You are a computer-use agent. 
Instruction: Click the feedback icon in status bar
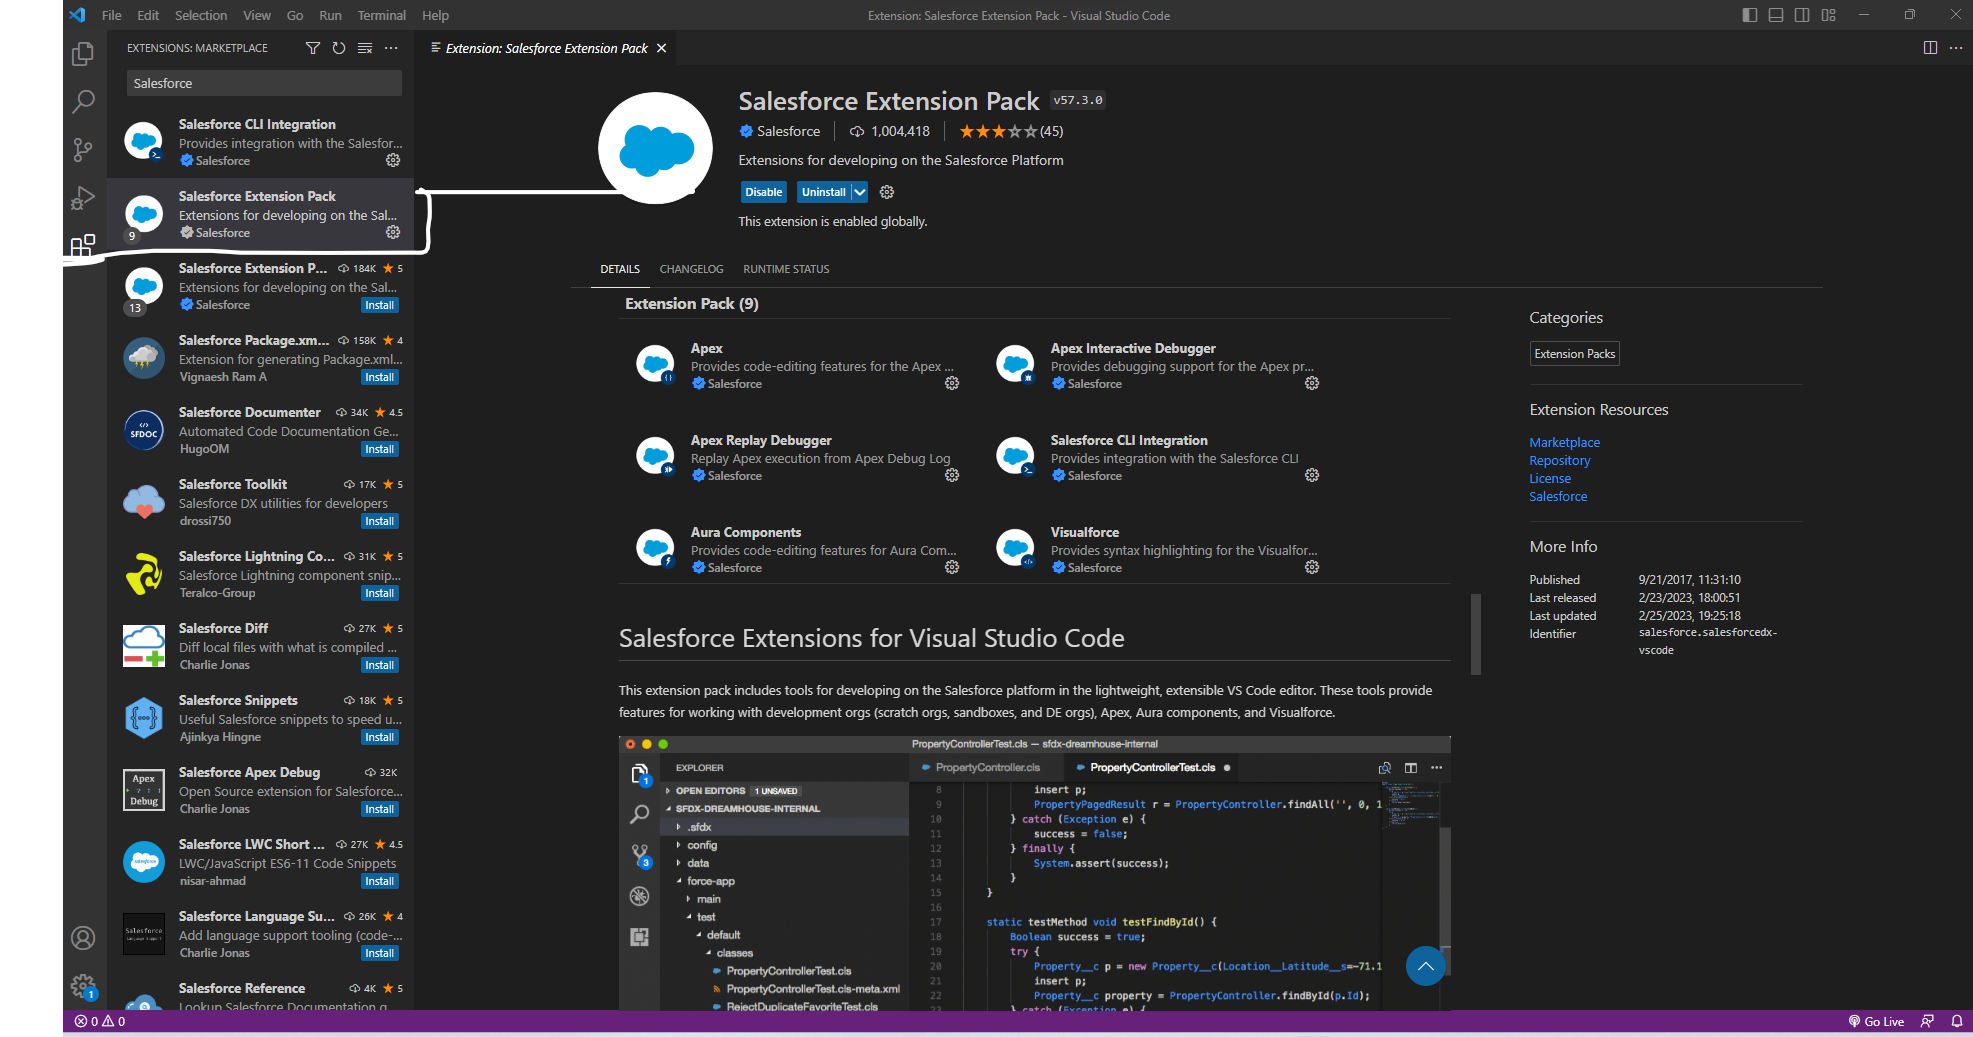tap(1927, 1021)
